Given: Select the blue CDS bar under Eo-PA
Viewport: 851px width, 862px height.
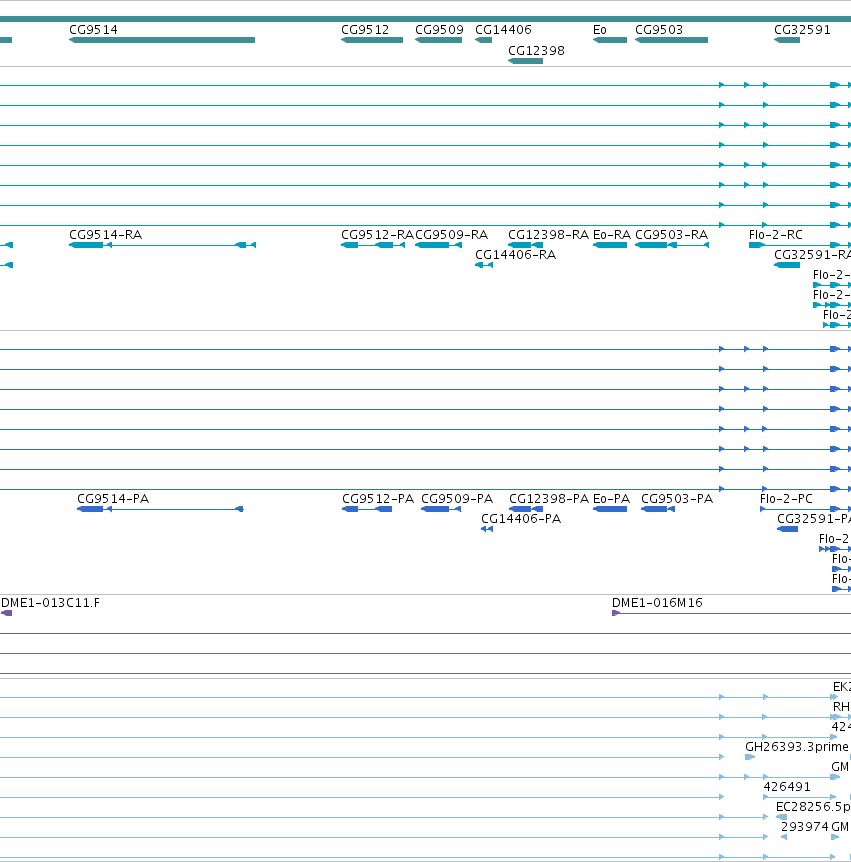Looking at the screenshot, I should pos(610,509).
